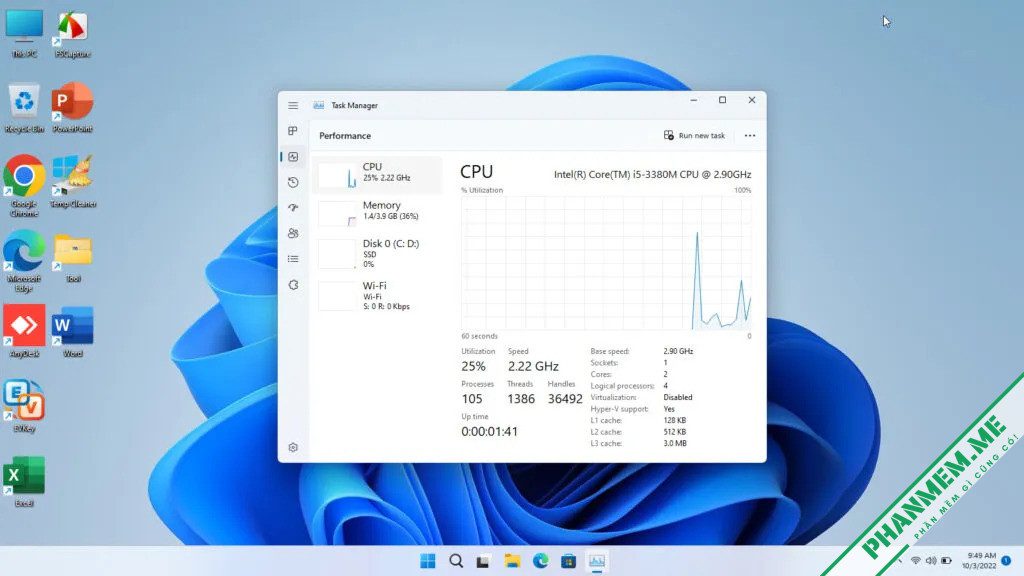Viewport: 1024px width, 576px height.
Task: Open Microsoft Edge desktop shortcut
Action: tap(24, 261)
